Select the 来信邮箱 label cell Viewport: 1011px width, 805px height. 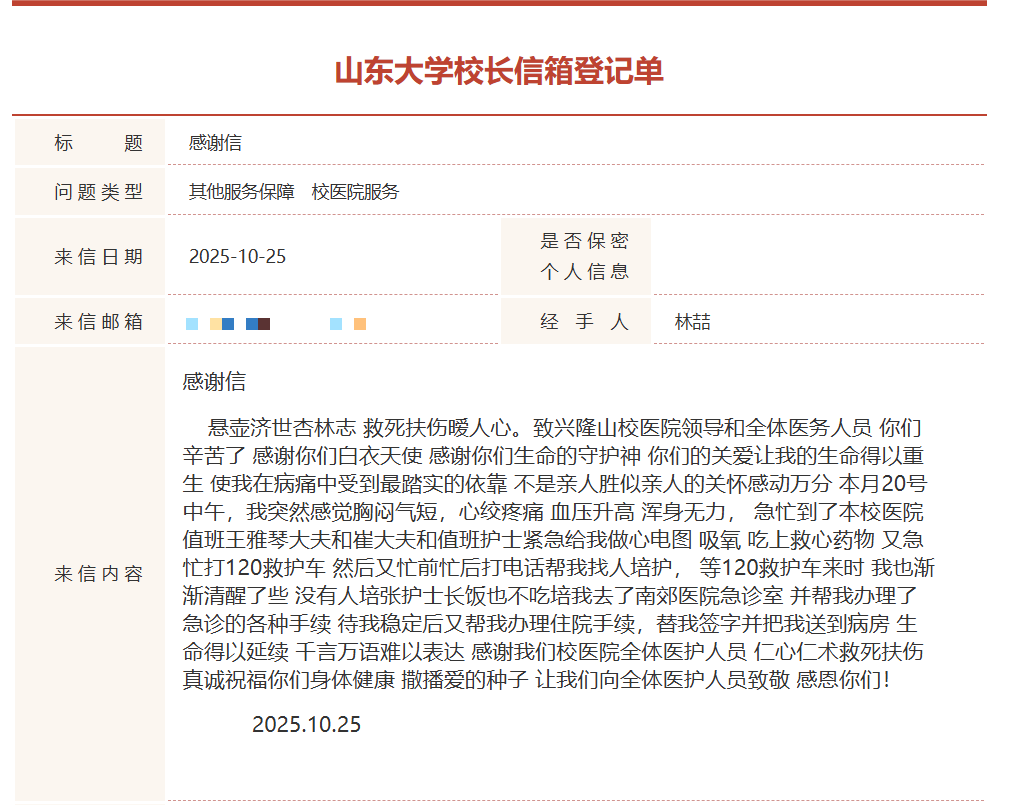[98, 322]
